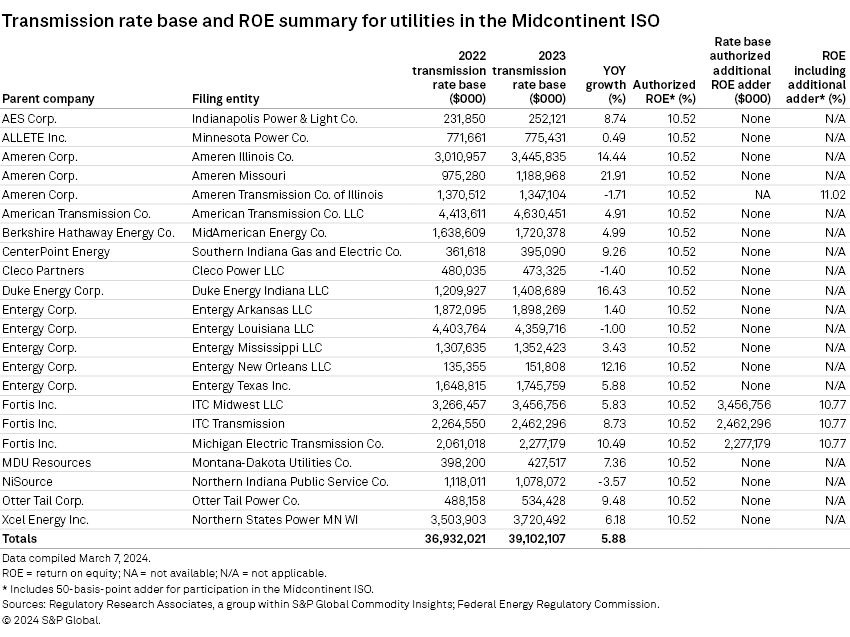Click the table title about Midcontinent ISO
This screenshot has width=850, height=637.
click(330, 20)
